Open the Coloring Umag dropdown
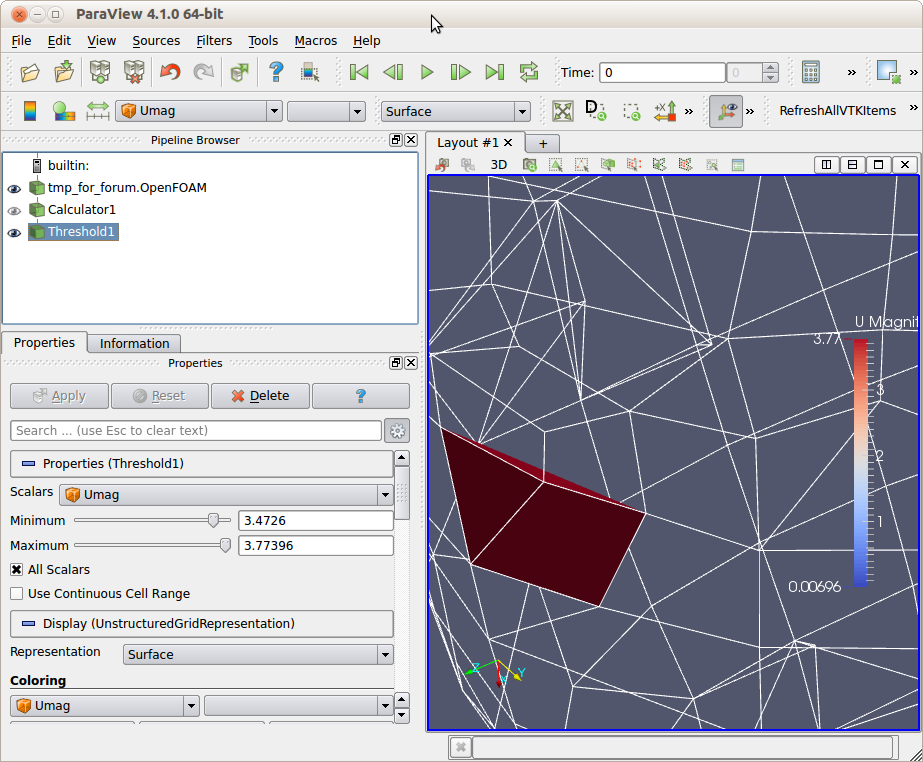The width and height of the screenshot is (923, 762). [x=105, y=705]
